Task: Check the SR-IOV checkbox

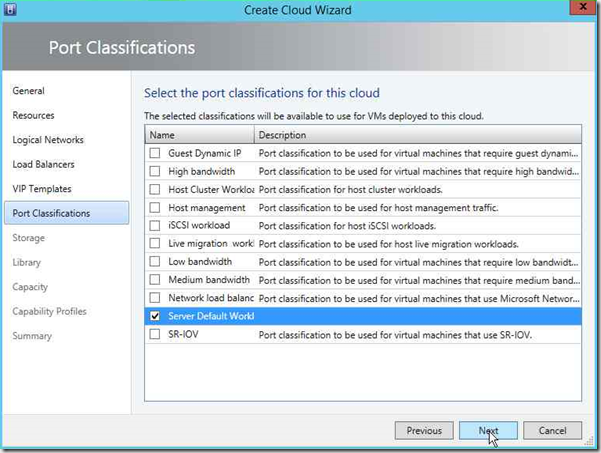Action: 155,335
